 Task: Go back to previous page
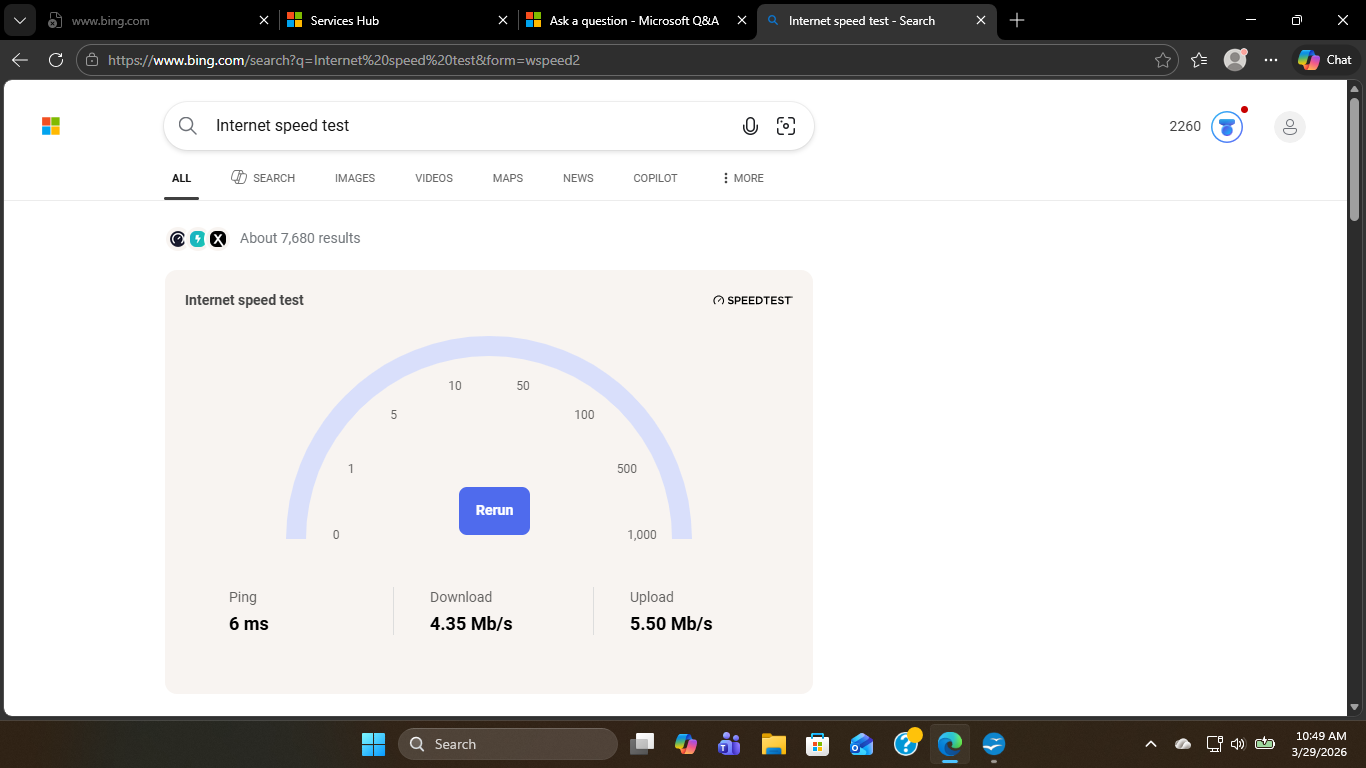click(x=20, y=60)
